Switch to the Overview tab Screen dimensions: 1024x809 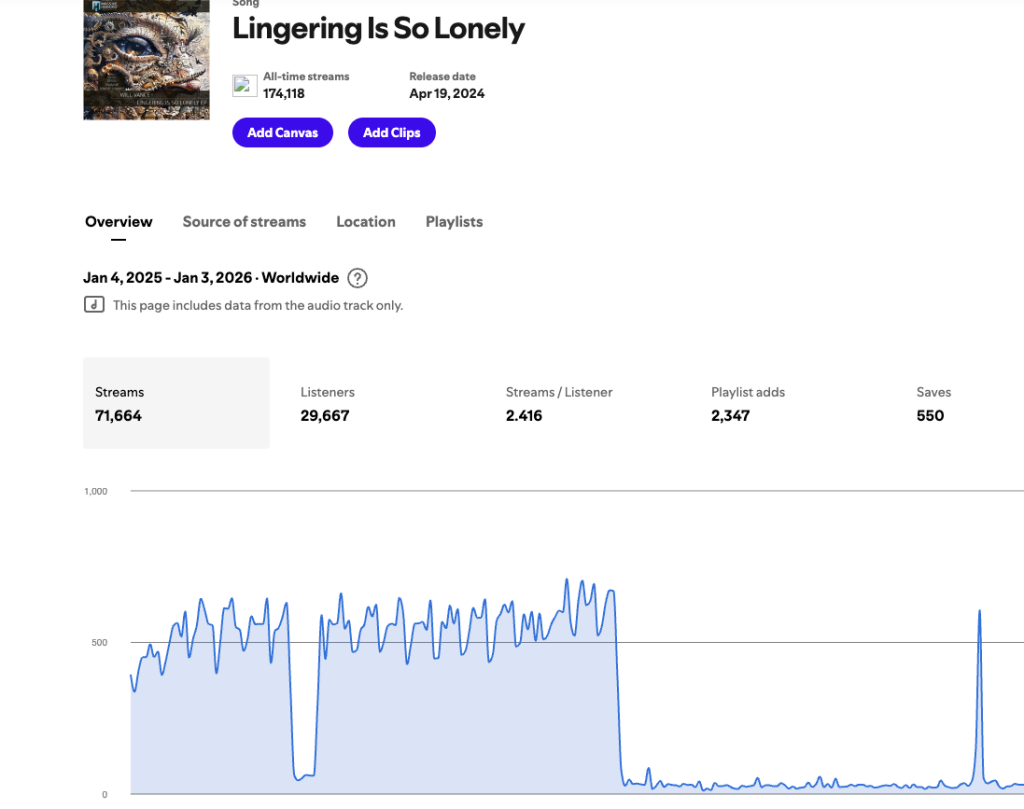119,222
